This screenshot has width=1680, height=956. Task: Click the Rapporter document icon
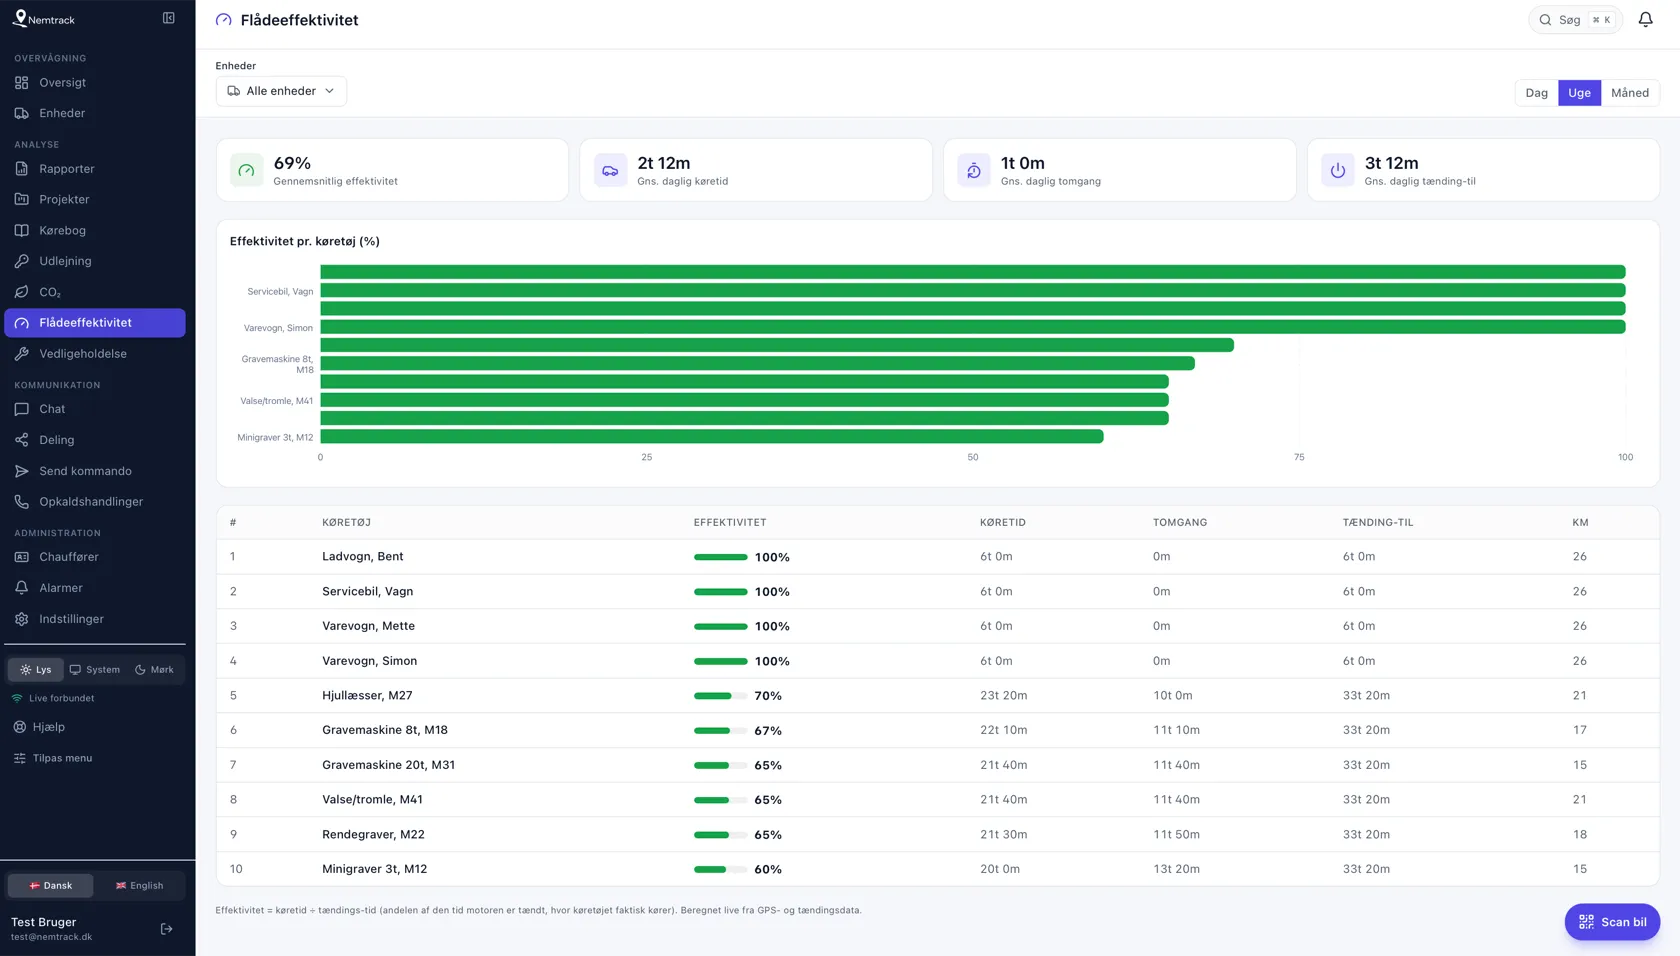tap(21, 169)
